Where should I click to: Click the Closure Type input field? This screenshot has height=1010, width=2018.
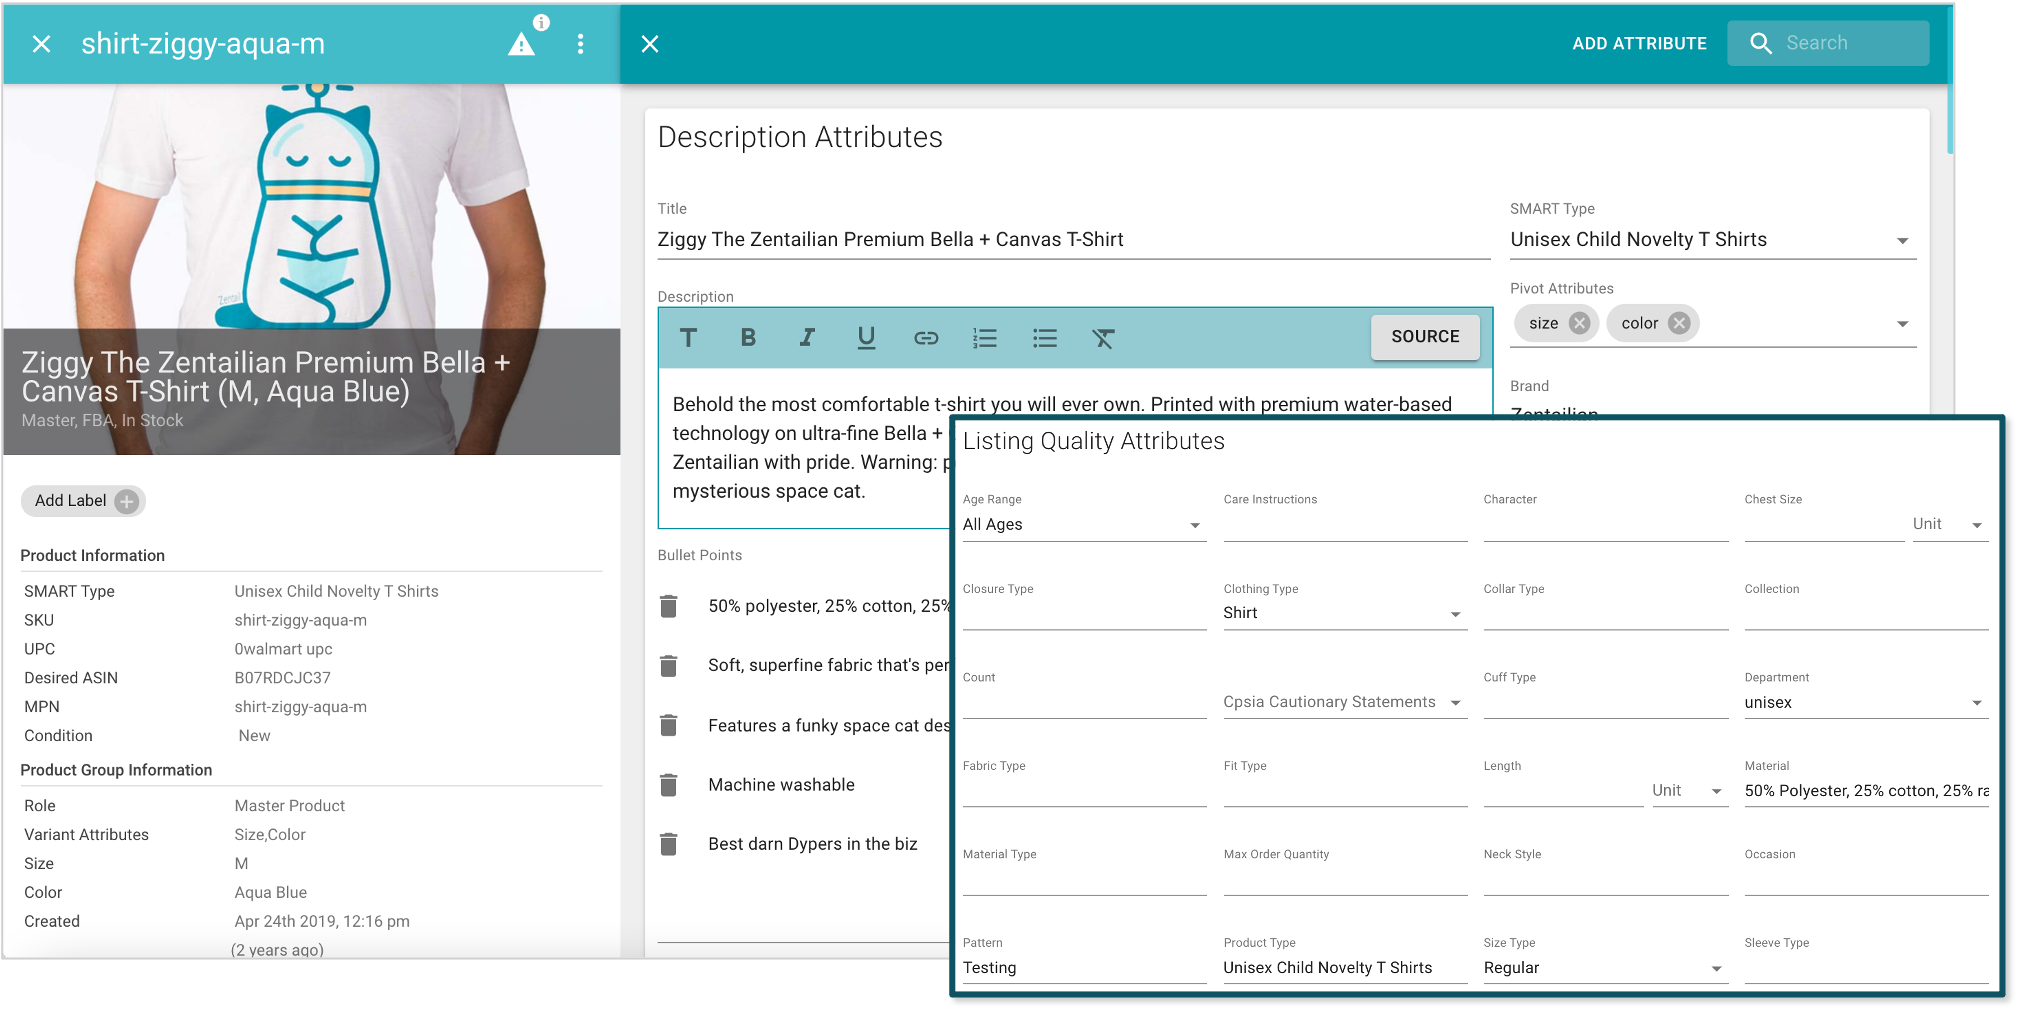[x=1083, y=613]
